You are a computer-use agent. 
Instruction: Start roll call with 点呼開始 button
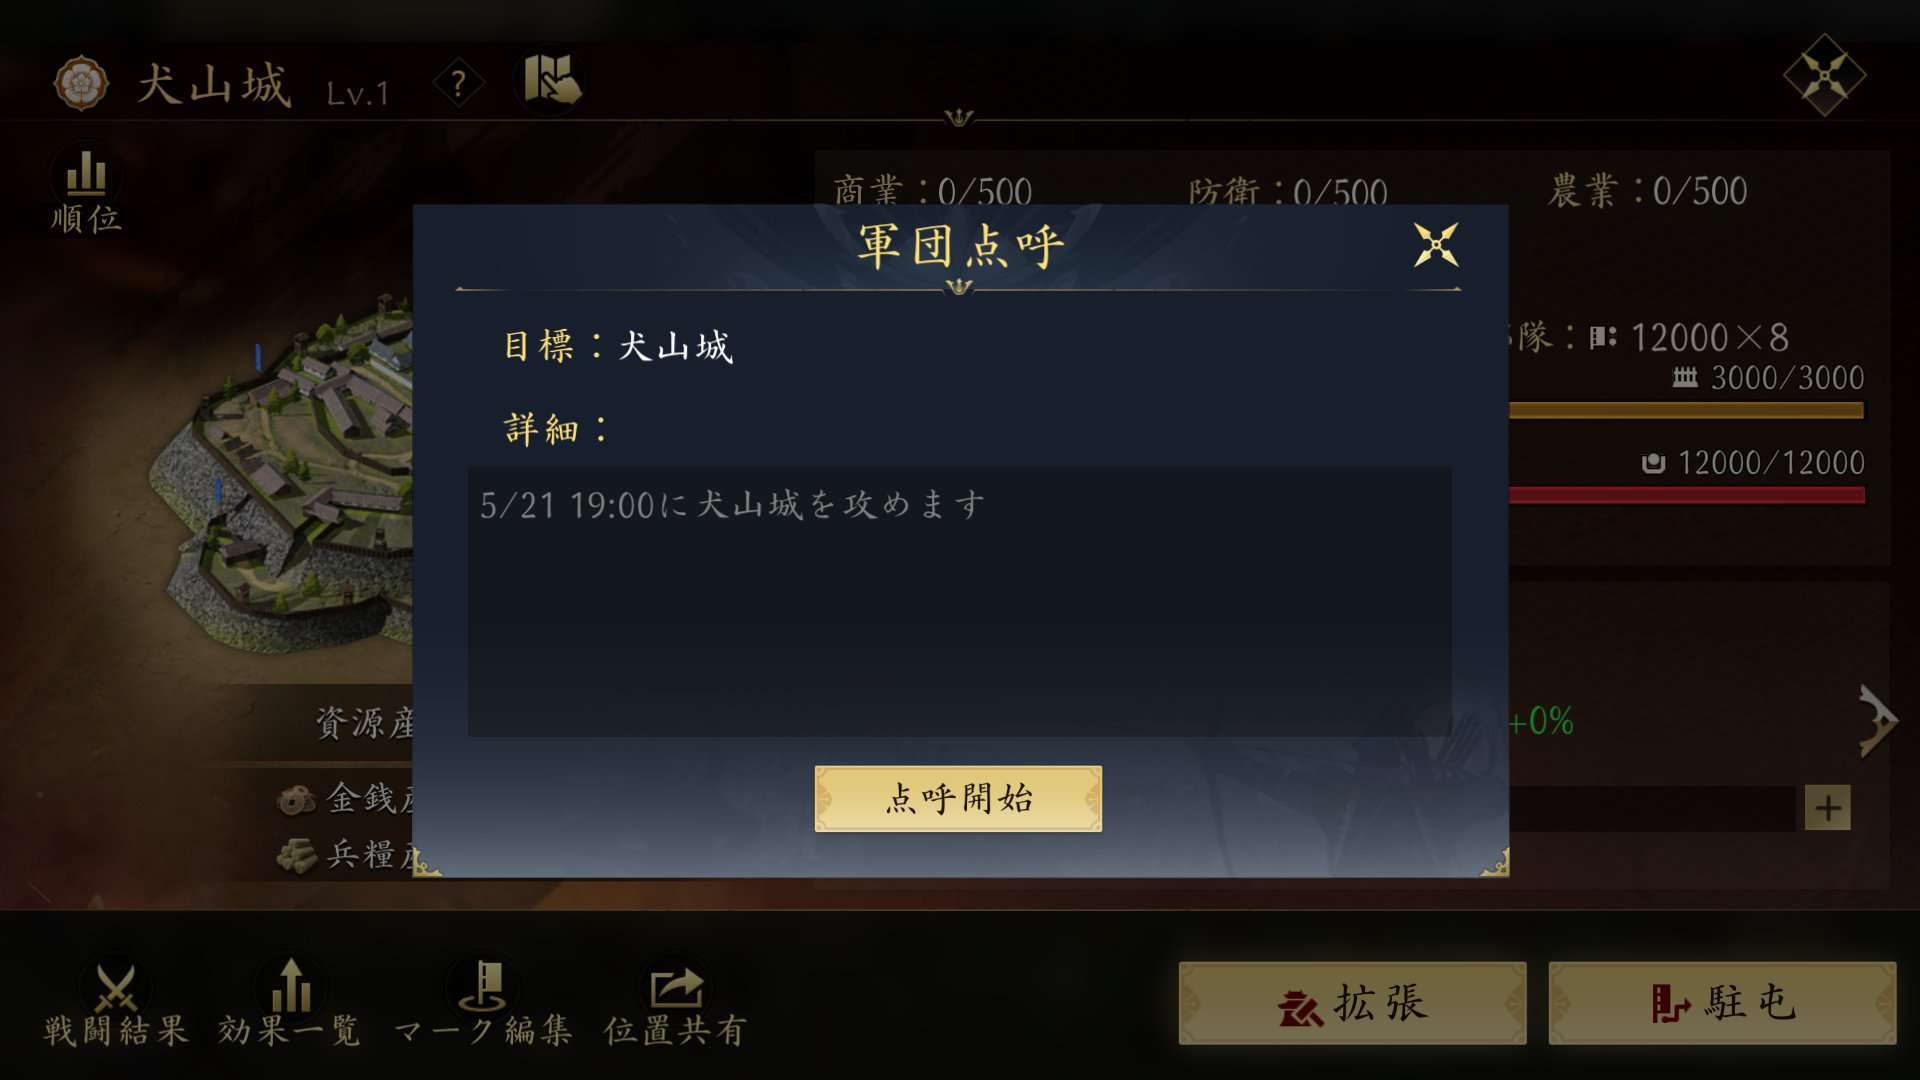pos(958,798)
